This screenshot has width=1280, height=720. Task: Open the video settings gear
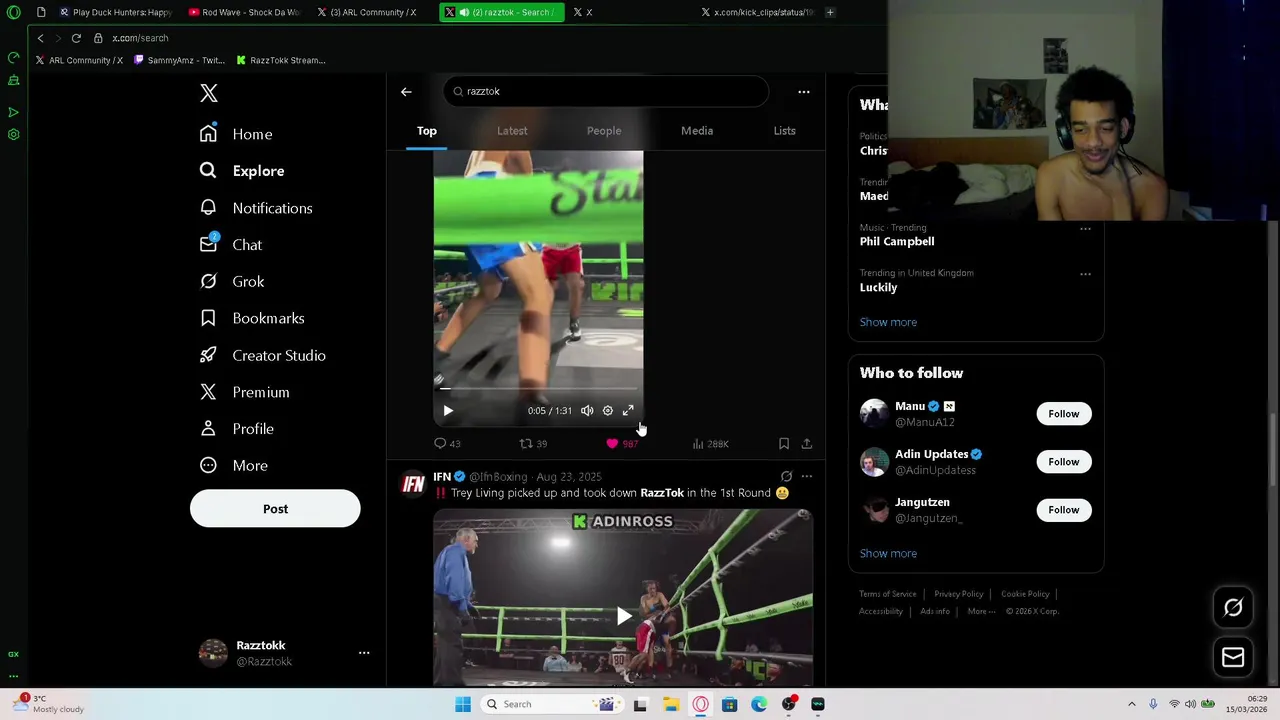[608, 411]
